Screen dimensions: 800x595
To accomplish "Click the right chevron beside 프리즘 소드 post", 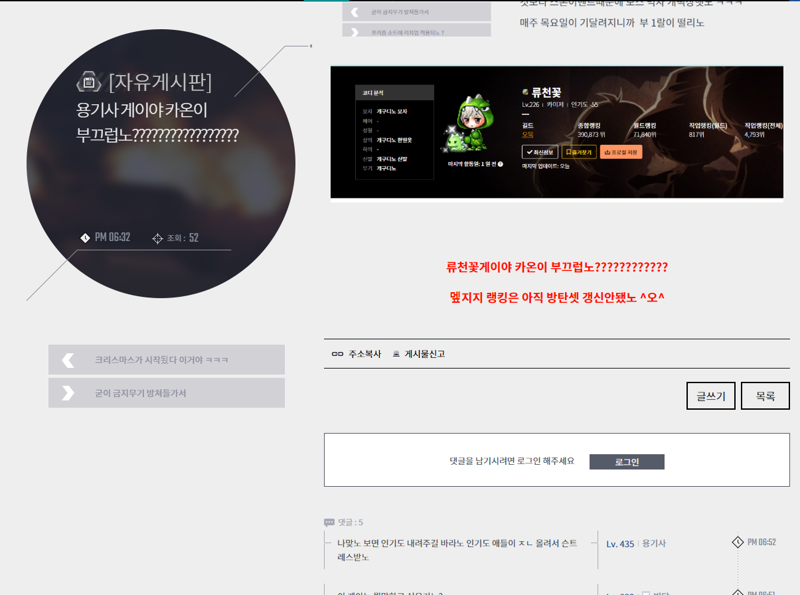I will 355,32.
